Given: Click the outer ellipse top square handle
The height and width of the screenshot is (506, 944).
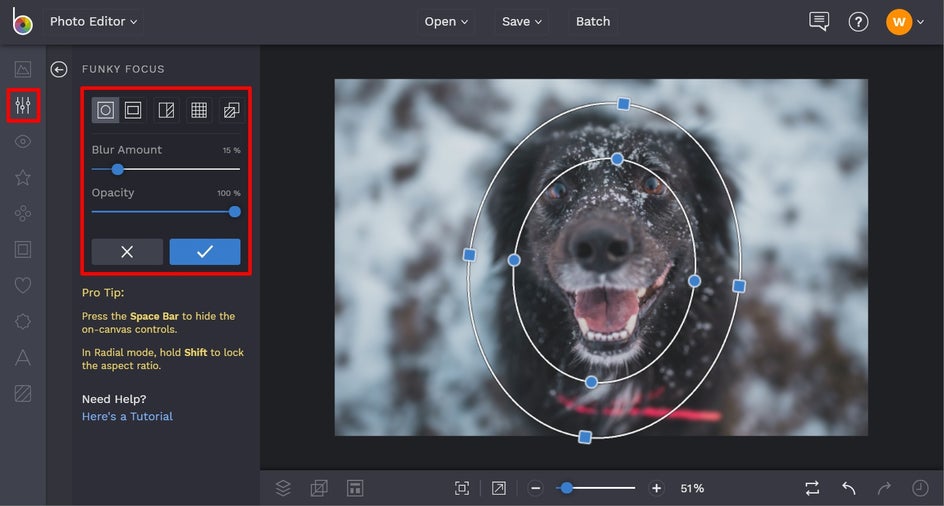Looking at the screenshot, I should click(x=624, y=104).
